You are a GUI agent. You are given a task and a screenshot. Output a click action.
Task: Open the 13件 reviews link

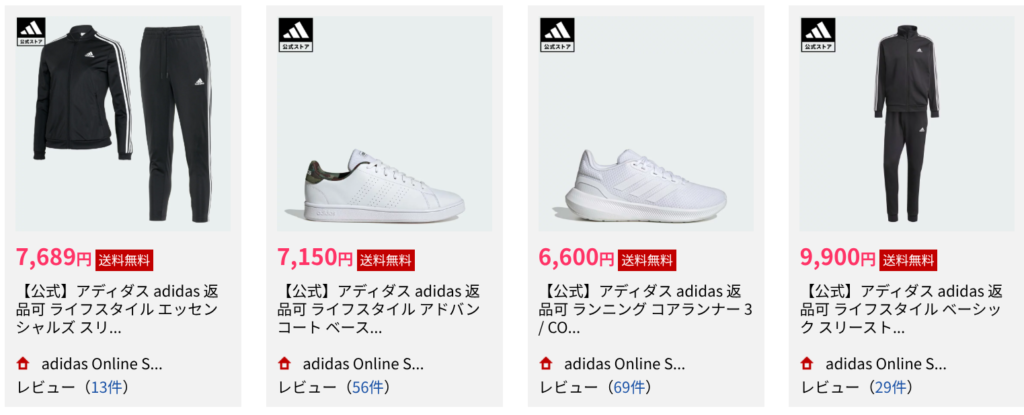108,387
